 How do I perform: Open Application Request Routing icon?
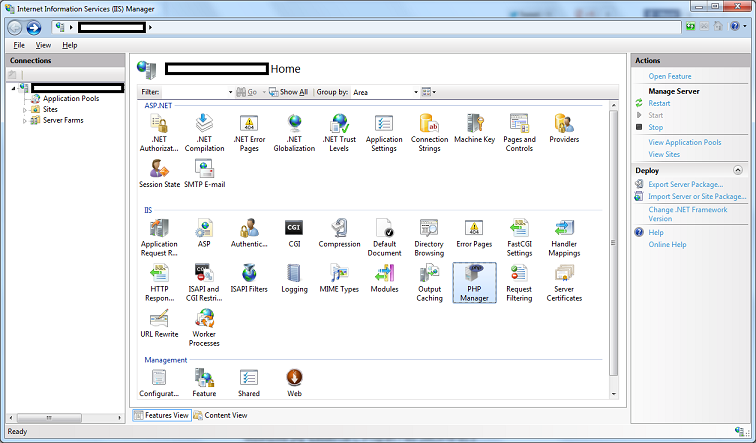(159, 238)
